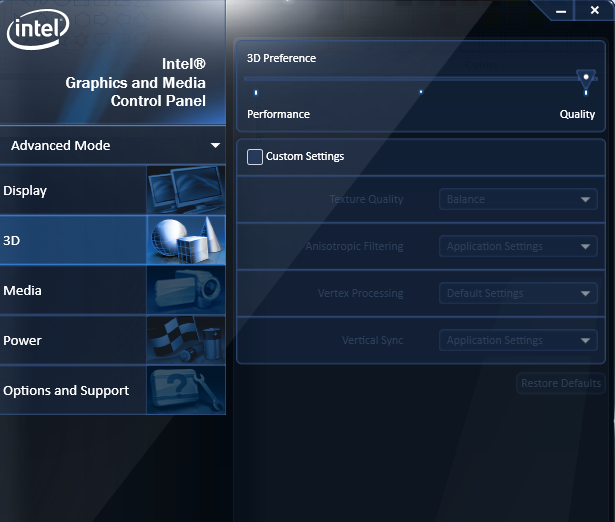Click the Restore Defaults button

point(561,383)
